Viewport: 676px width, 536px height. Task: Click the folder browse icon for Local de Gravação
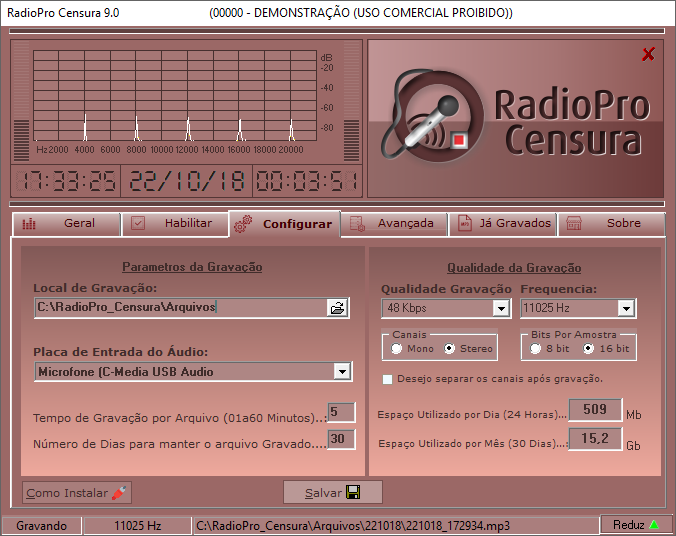337,308
